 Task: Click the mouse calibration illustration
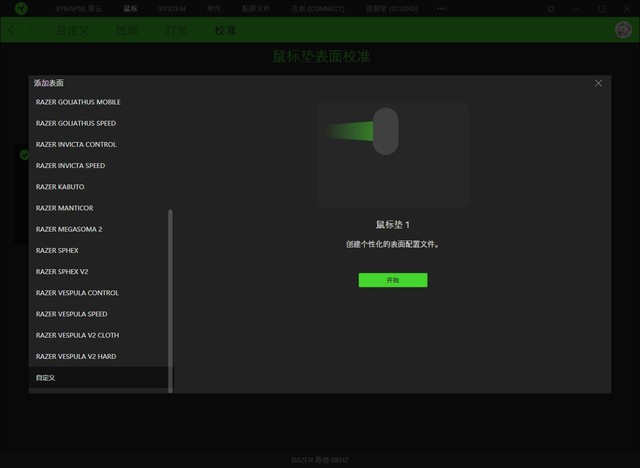(393, 155)
